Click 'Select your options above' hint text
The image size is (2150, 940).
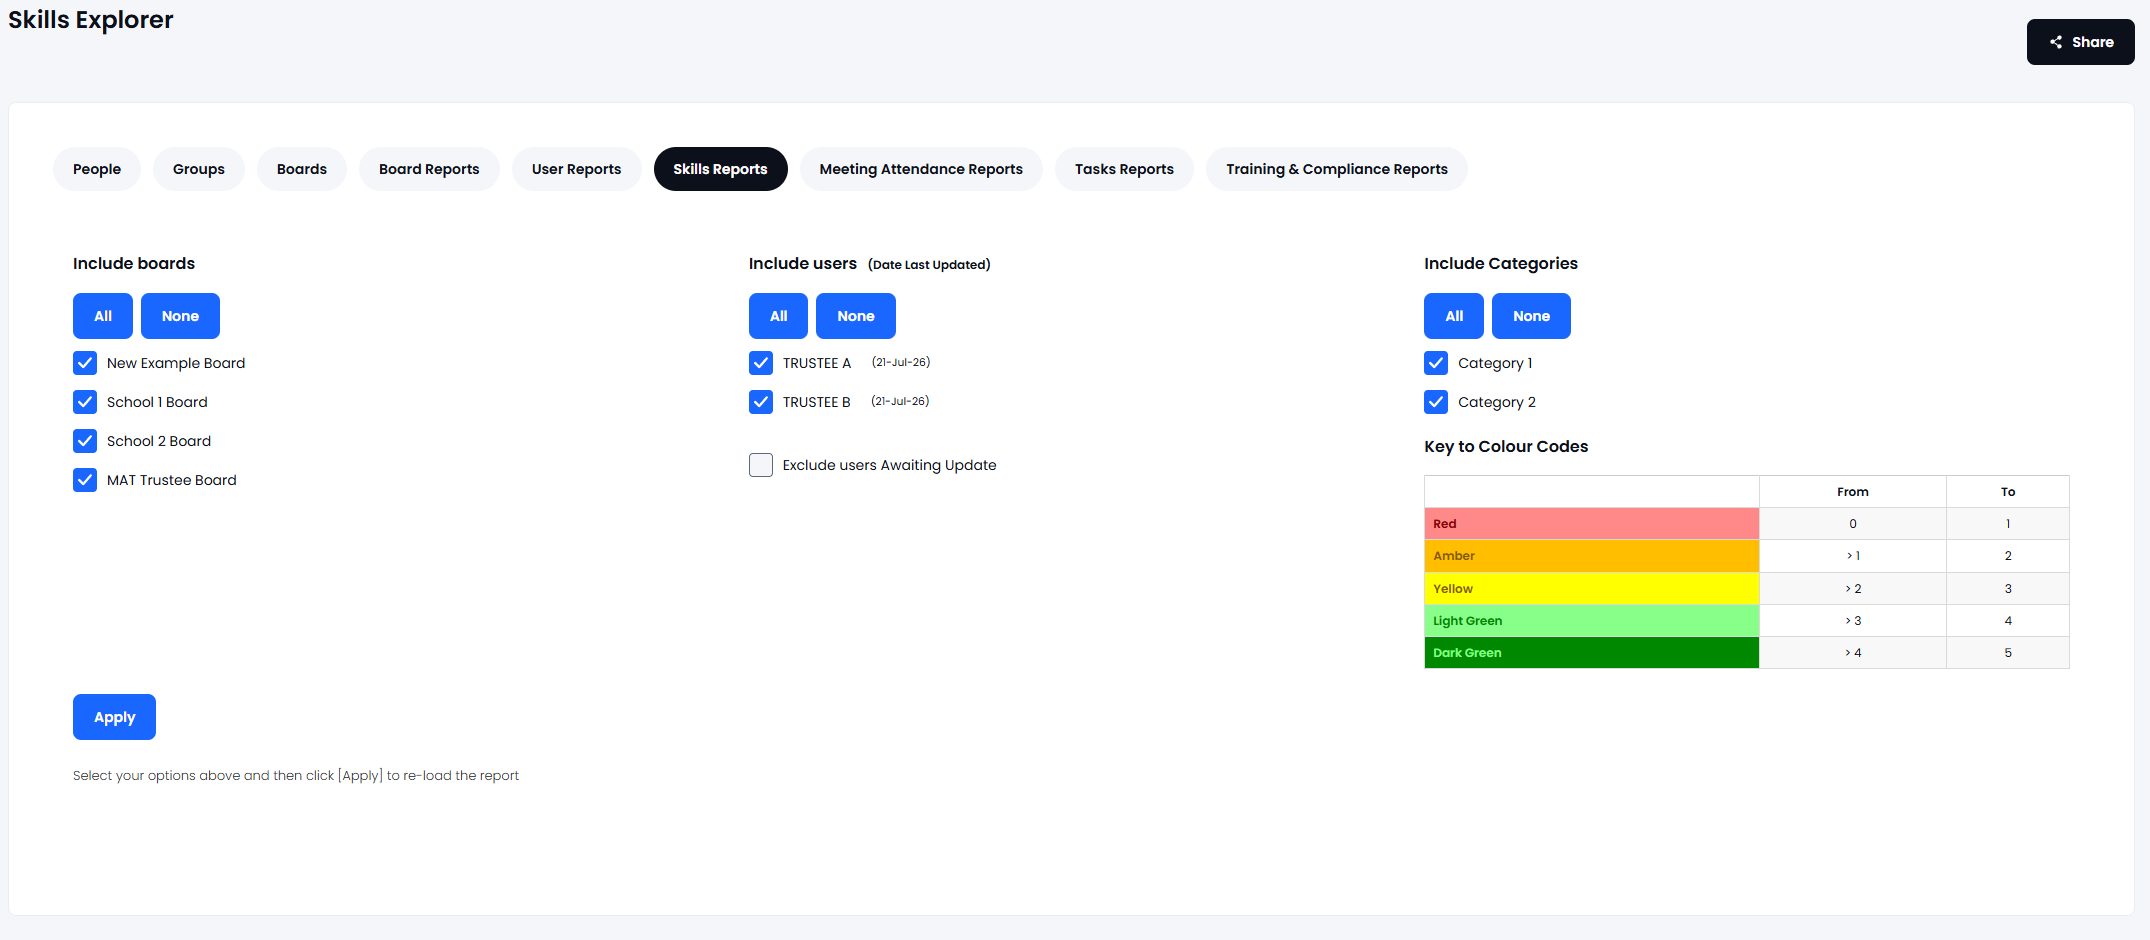coord(296,776)
